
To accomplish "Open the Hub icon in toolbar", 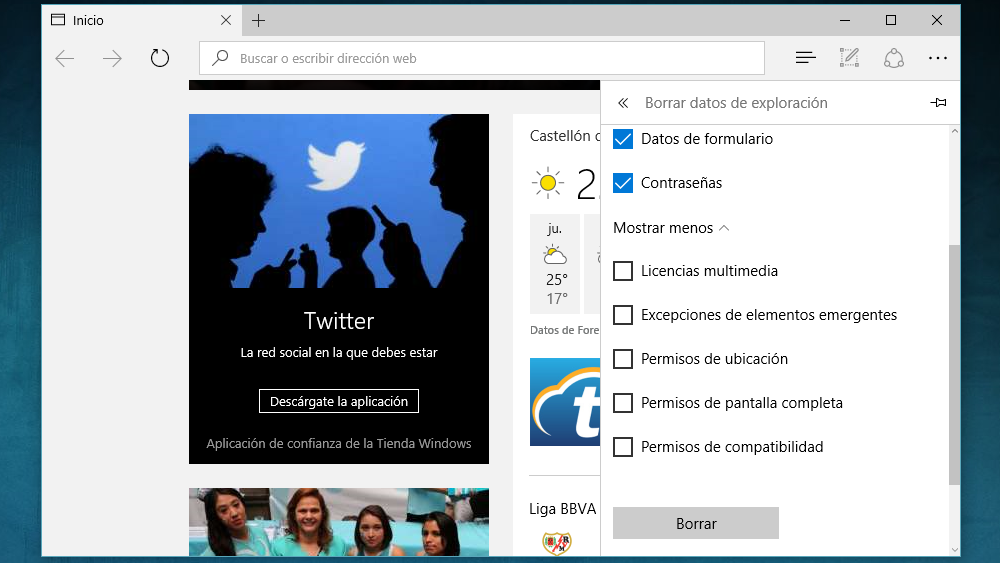I will [x=805, y=58].
